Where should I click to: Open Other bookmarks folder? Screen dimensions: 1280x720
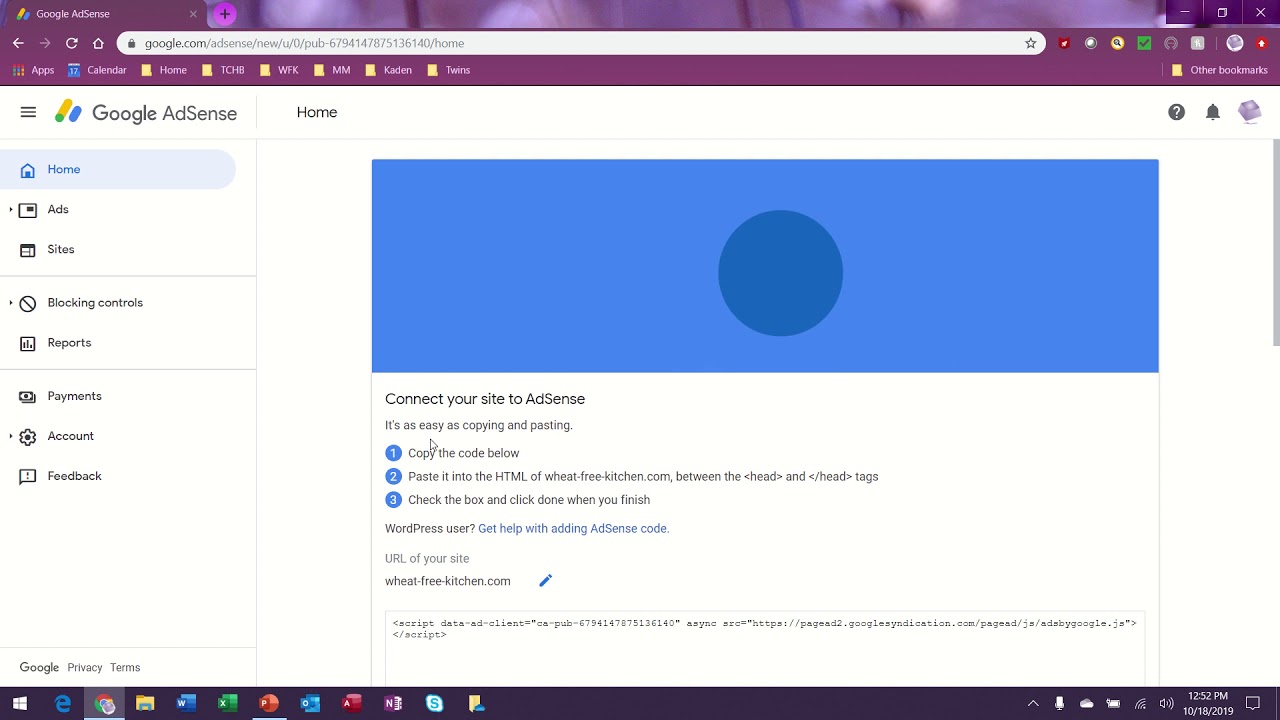[x=1219, y=70]
